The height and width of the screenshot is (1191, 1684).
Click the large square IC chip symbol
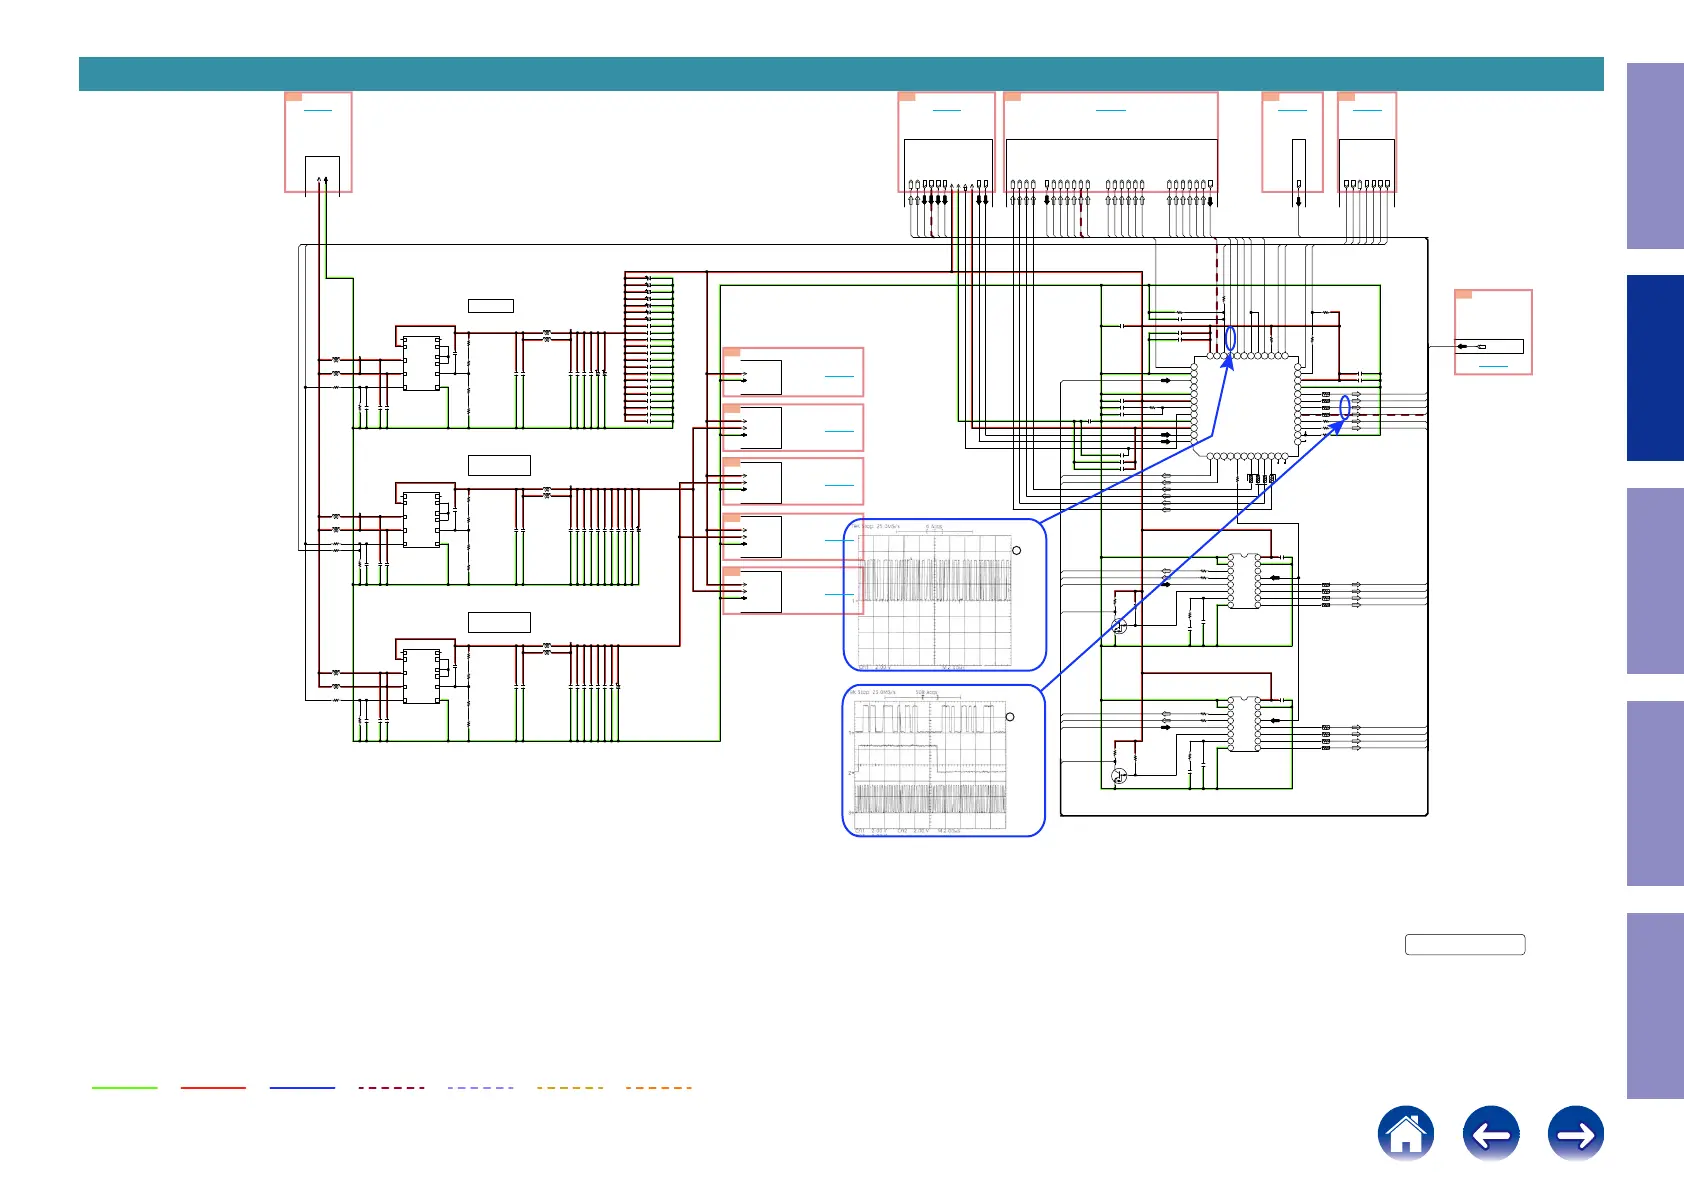point(1246,406)
